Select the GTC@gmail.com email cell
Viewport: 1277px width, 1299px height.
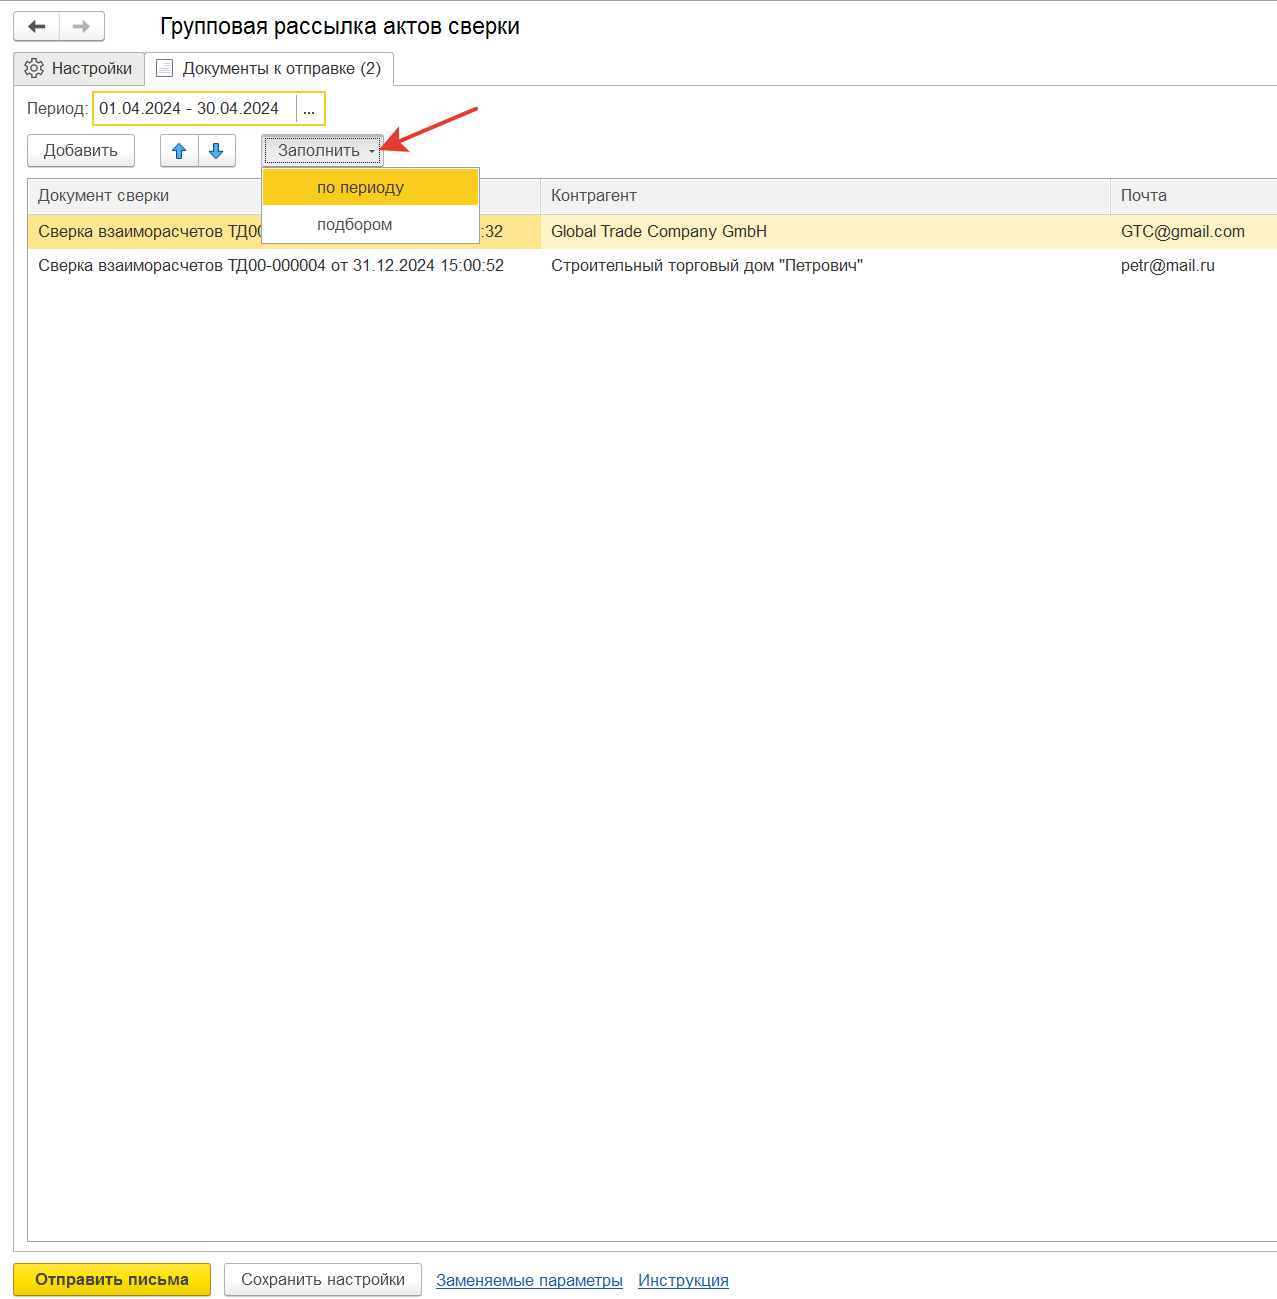point(1193,231)
